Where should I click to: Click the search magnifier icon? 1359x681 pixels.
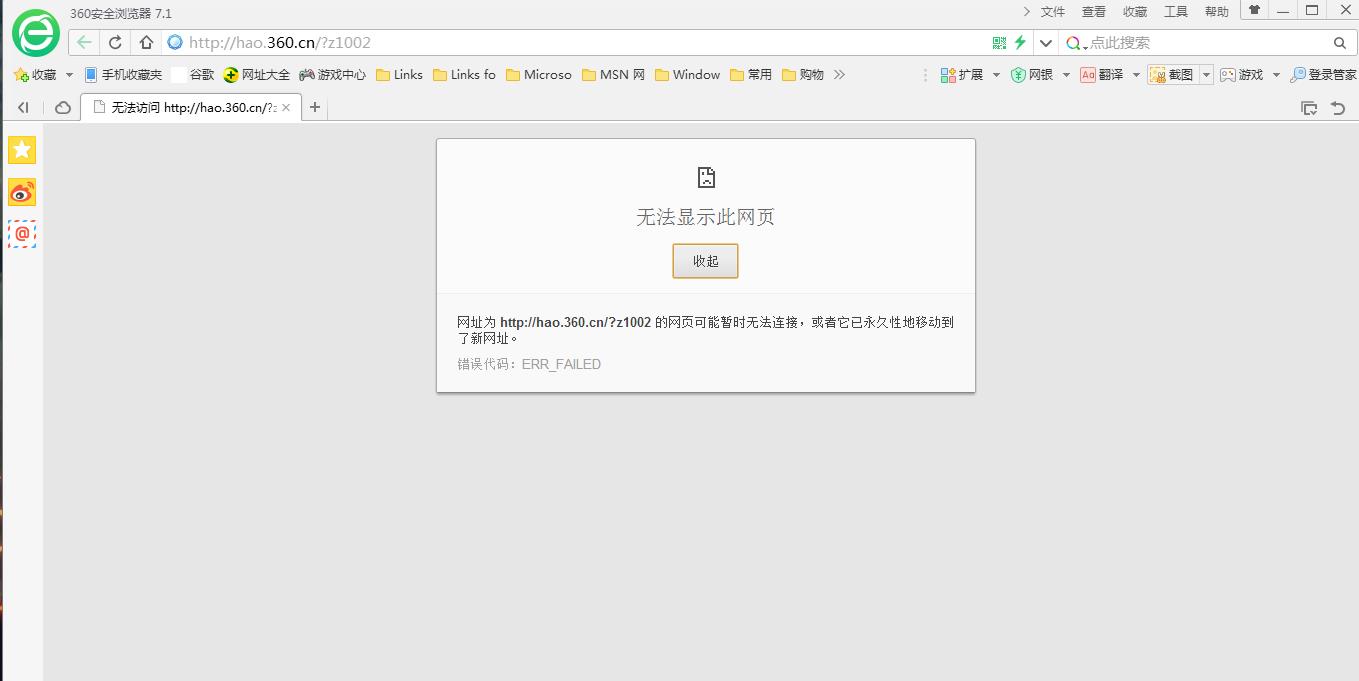1340,43
